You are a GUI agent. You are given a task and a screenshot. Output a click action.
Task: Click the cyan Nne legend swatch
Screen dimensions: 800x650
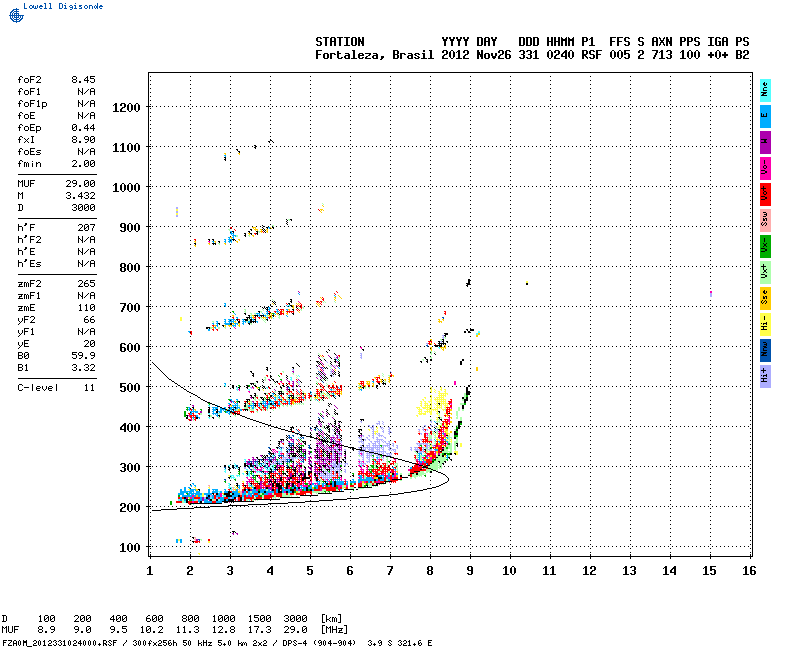764,91
